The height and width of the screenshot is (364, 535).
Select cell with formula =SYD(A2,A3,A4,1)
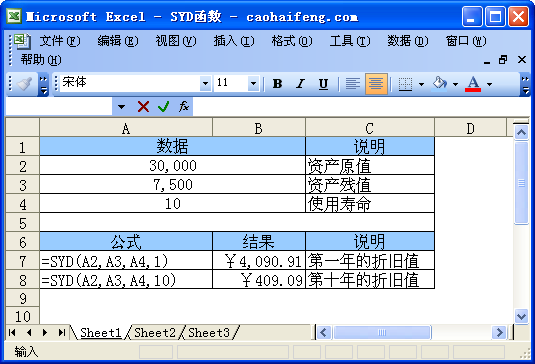126,261
